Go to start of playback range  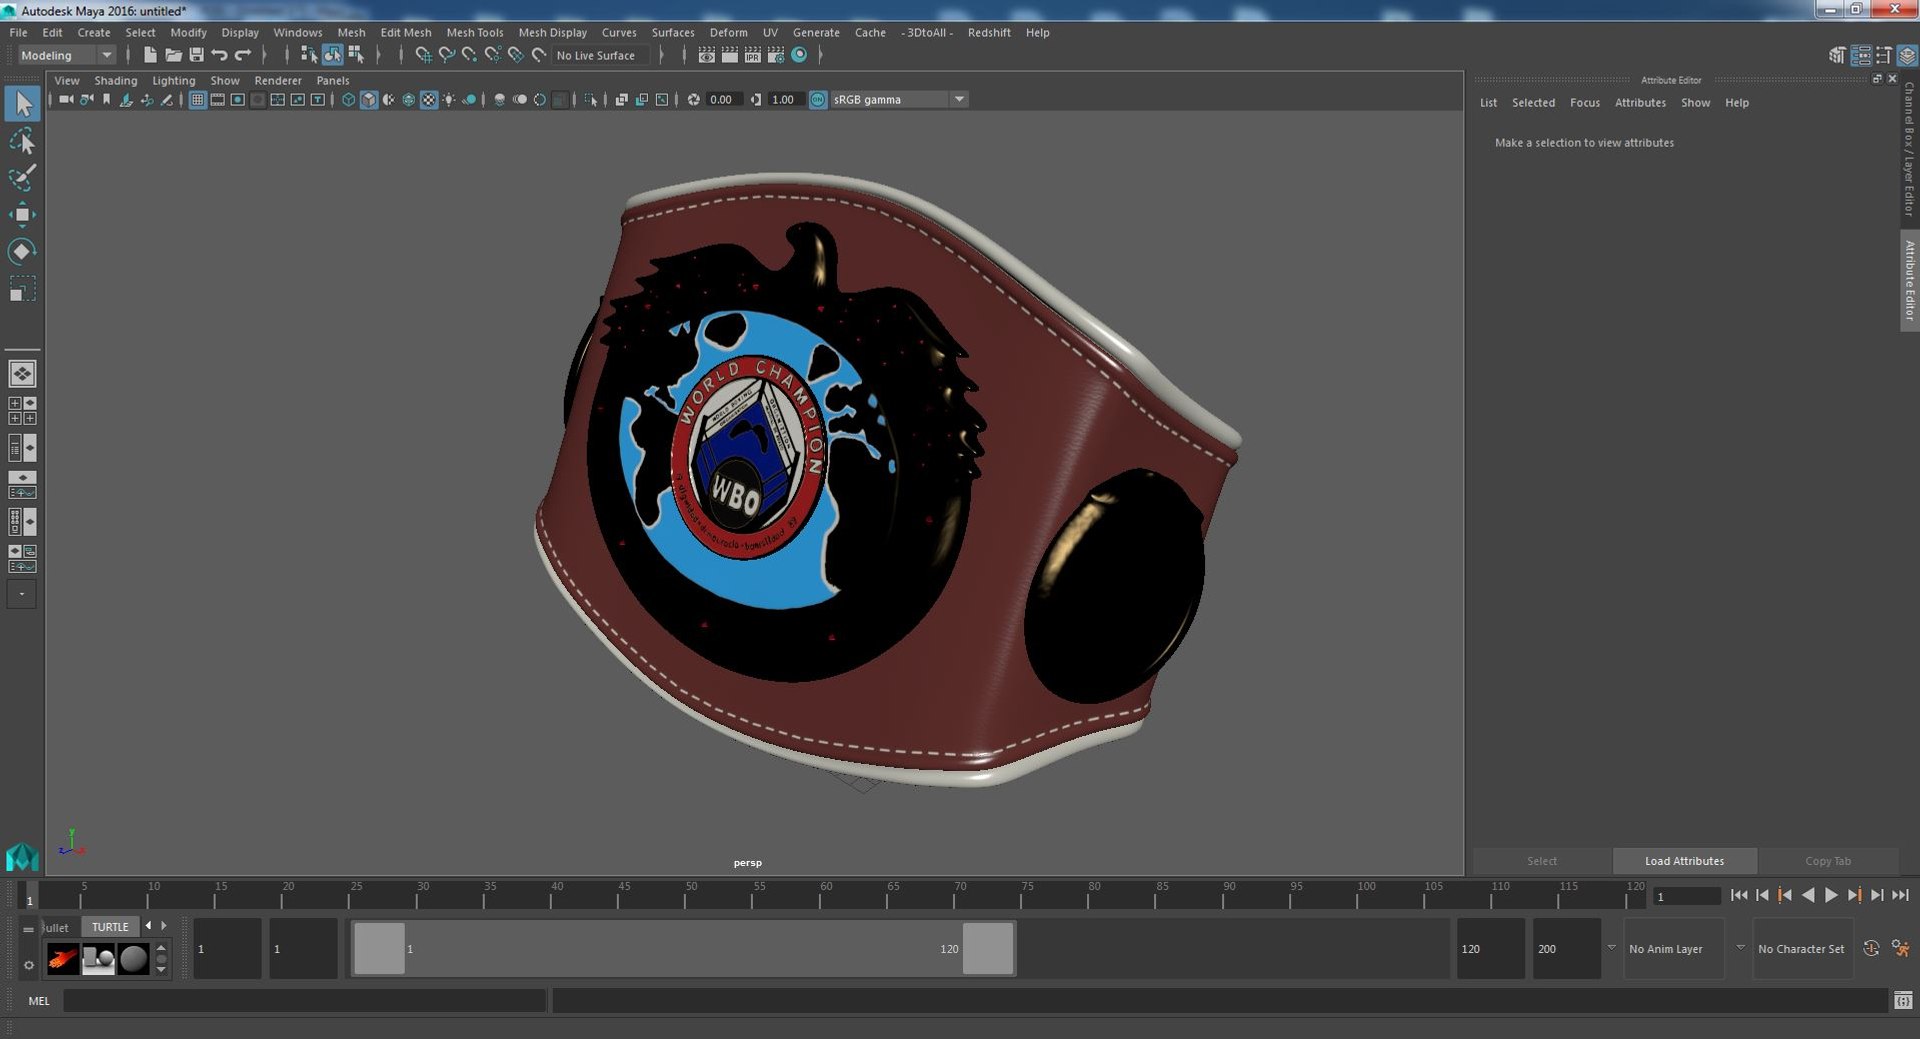click(x=1739, y=895)
